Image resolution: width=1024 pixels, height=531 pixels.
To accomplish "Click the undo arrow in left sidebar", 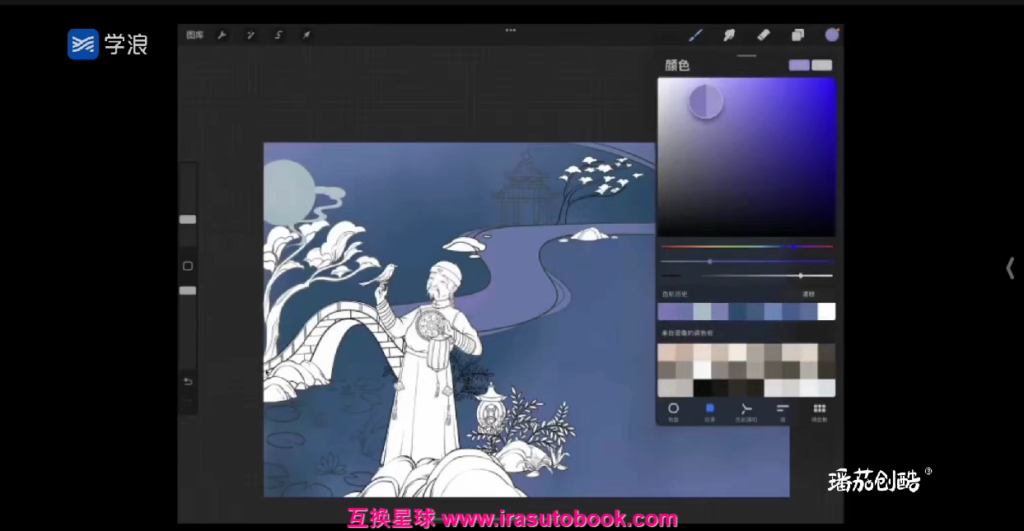I will click(x=188, y=381).
